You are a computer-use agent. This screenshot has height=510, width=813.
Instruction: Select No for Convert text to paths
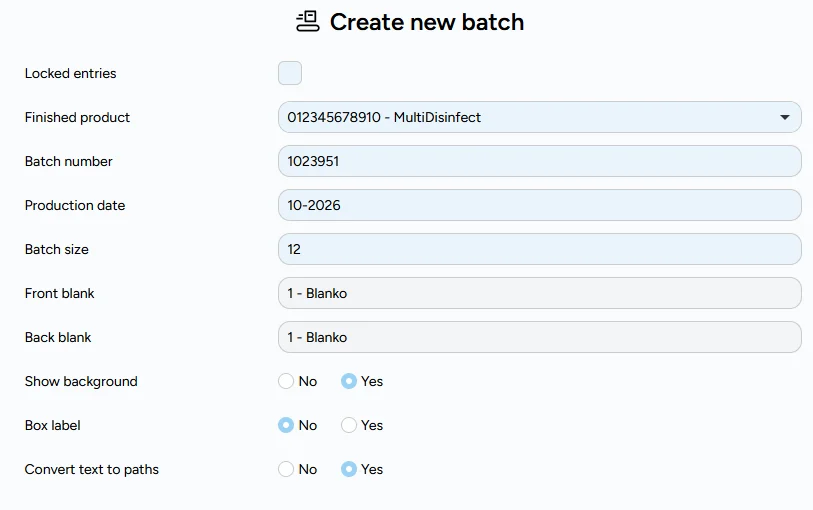pos(286,470)
